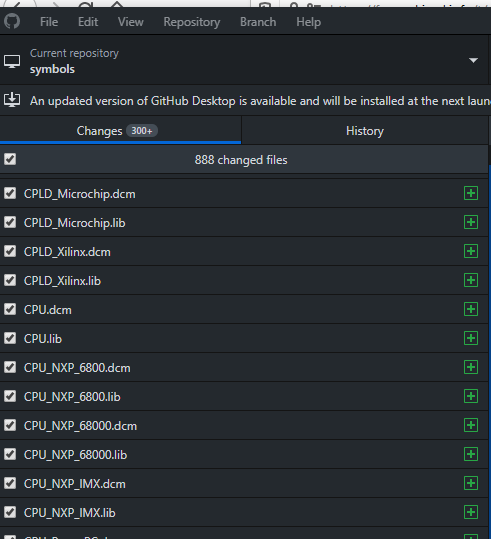Click the added-file icon for CPU_NXP_6800.lib
This screenshot has width=491, height=539.
click(x=471, y=396)
